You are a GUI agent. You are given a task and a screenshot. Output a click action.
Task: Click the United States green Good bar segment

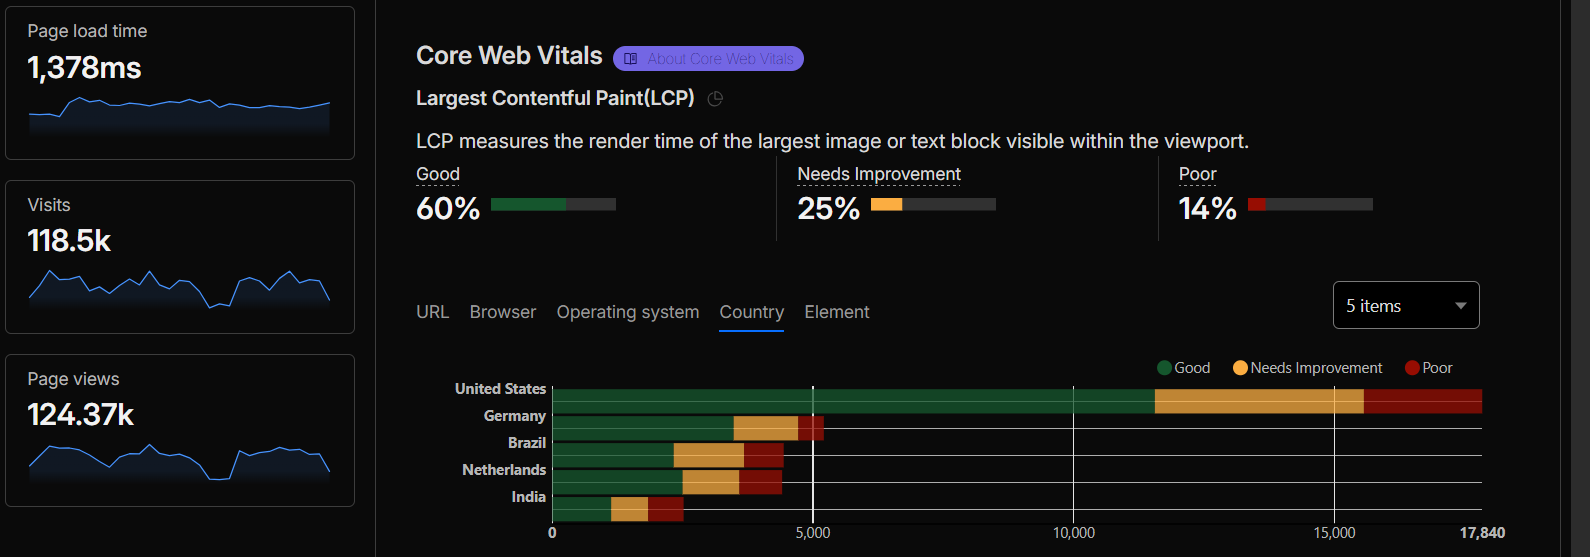click(853, 401)
